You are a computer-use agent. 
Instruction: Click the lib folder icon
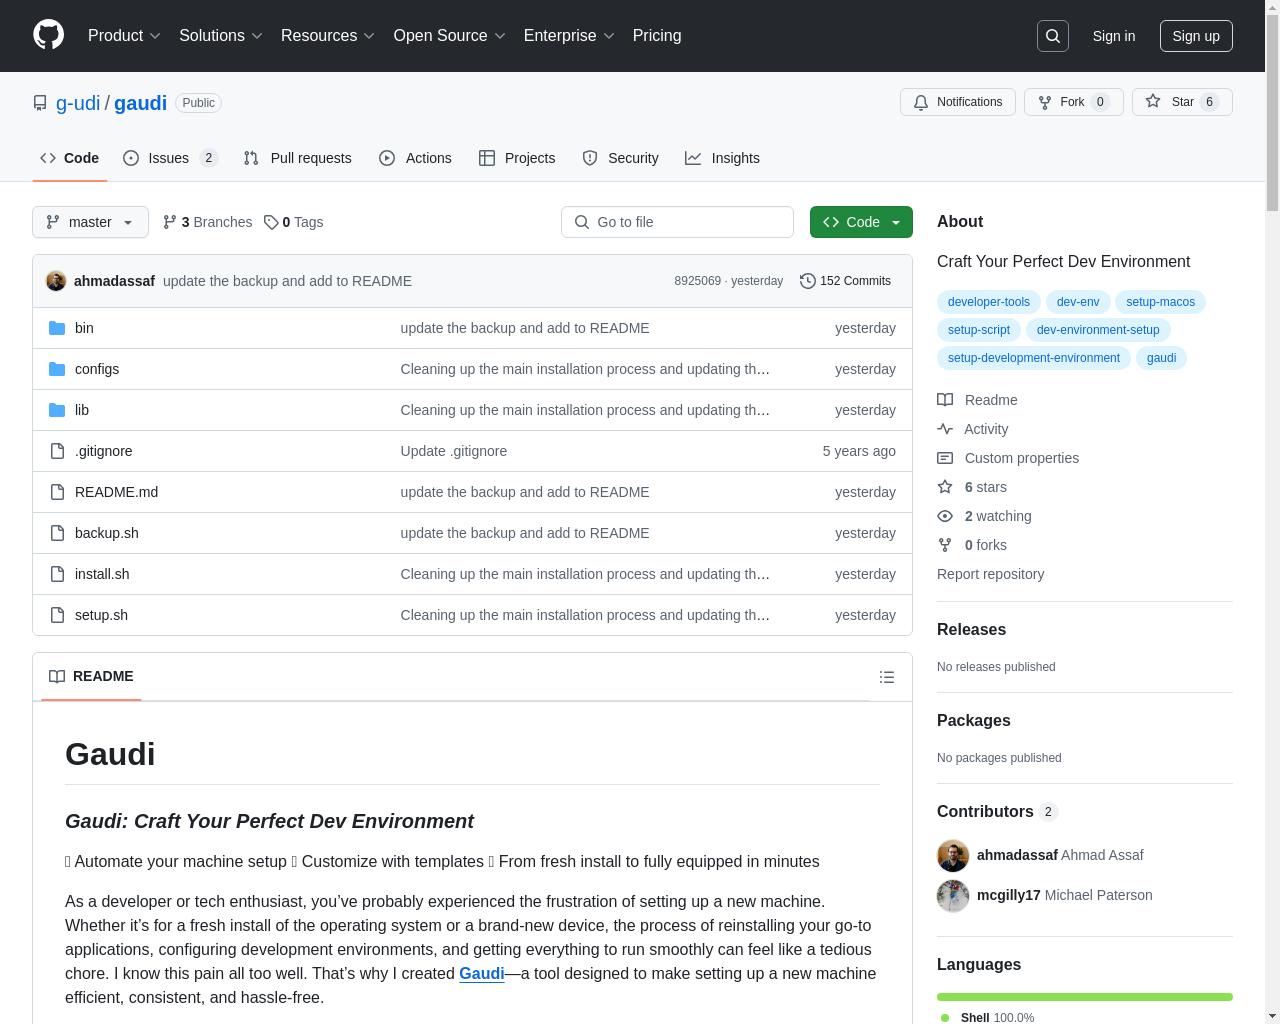coord(57,410)
